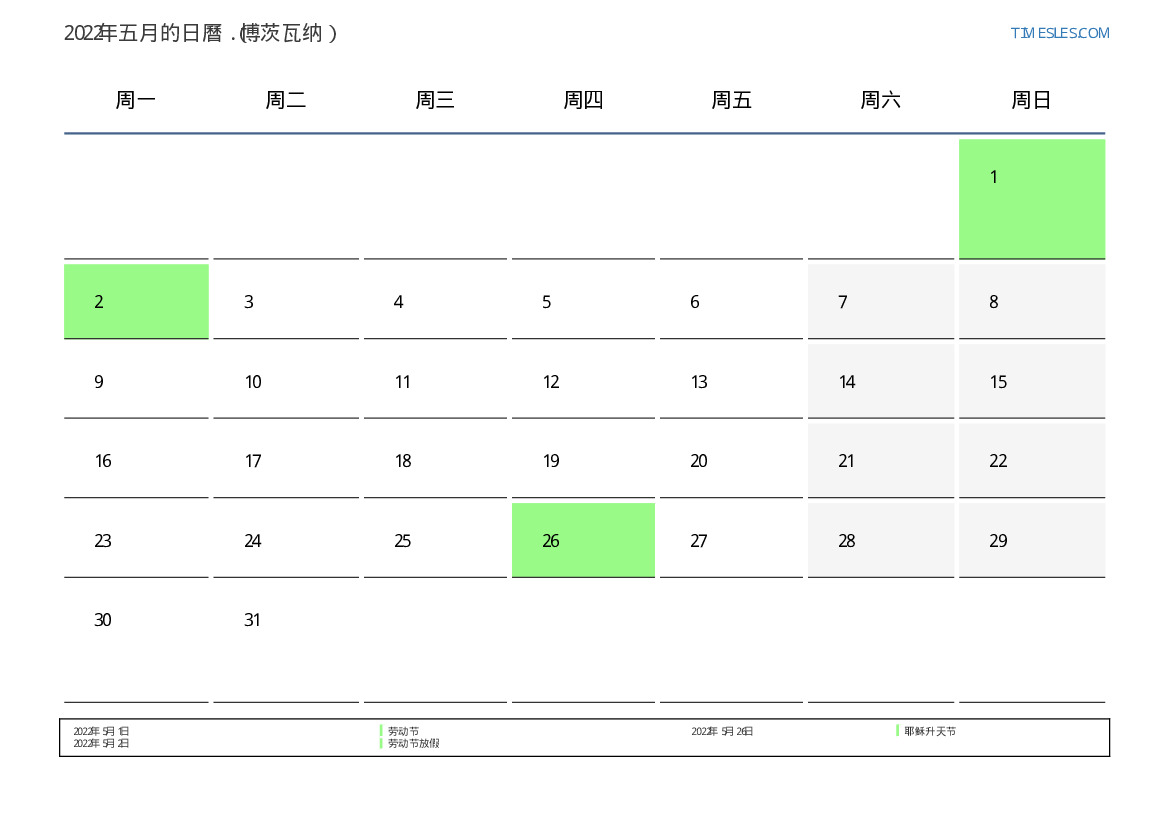The height and width of the screenshot is (827, 1169).
Task: Select the green highlighted May 1 cell
Action: coord(1031,198)
